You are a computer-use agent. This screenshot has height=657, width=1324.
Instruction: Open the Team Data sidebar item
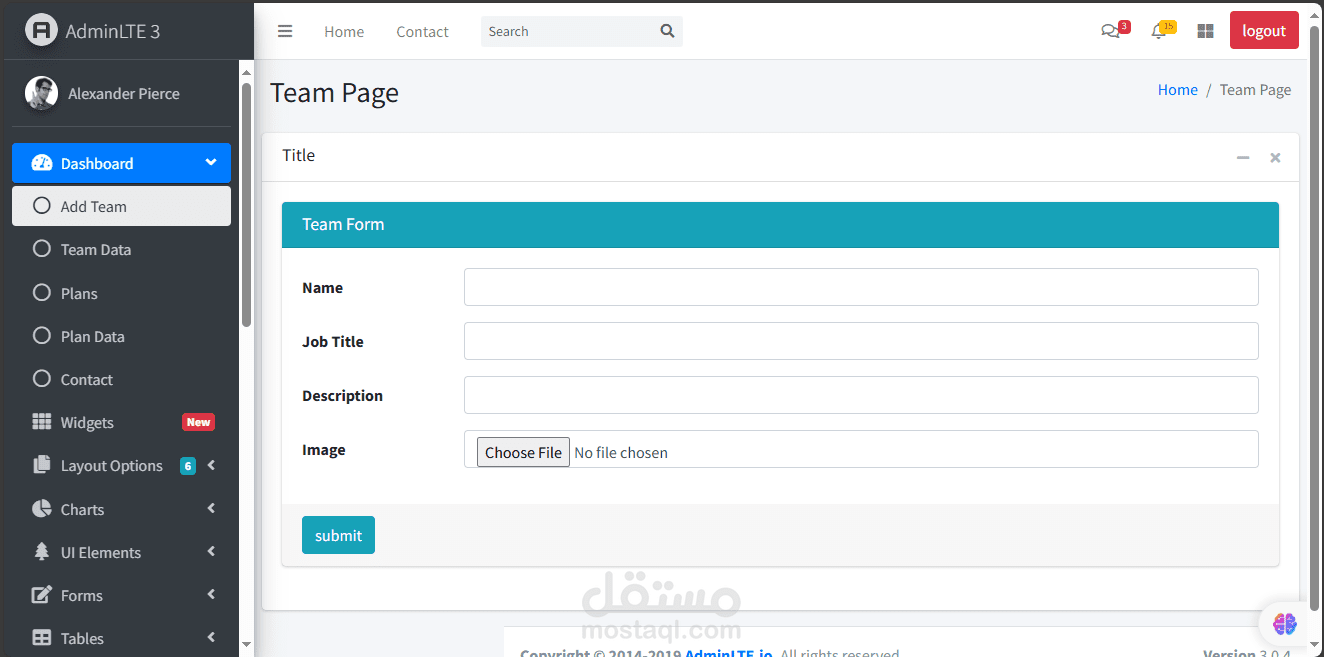(x=121, y=249)
